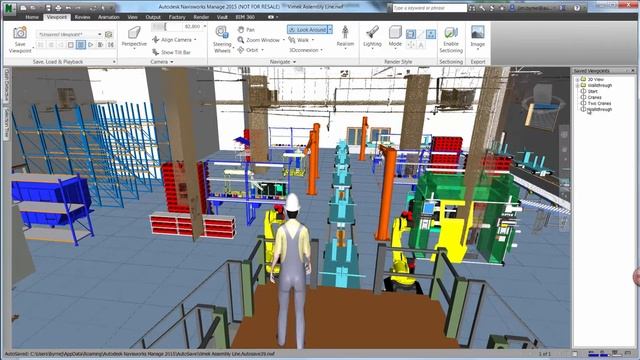The width and height of the screenshot is (640, 360).
Task: Open the Factory ribbon tab
Action: point(177,17)
